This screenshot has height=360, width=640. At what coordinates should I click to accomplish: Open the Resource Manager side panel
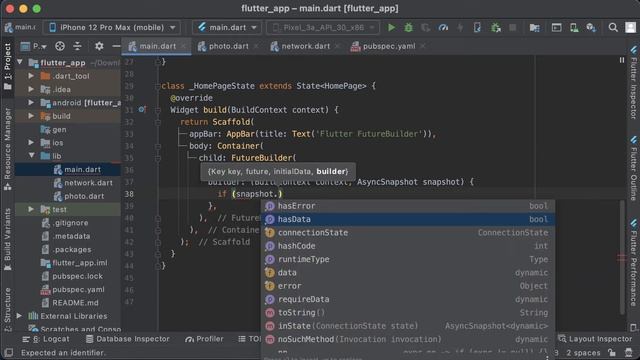pos(7,149)
